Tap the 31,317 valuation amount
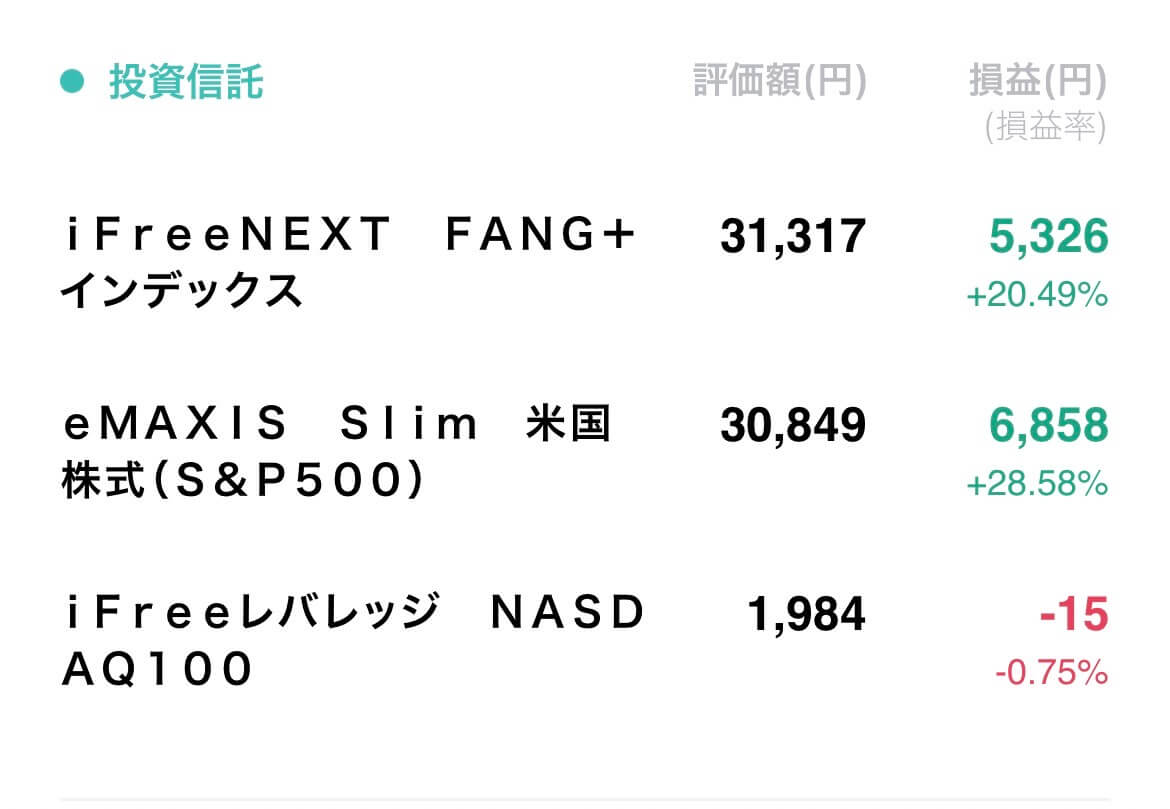Viewport: 1170px width, 809px height. click(x=792, y=237)
